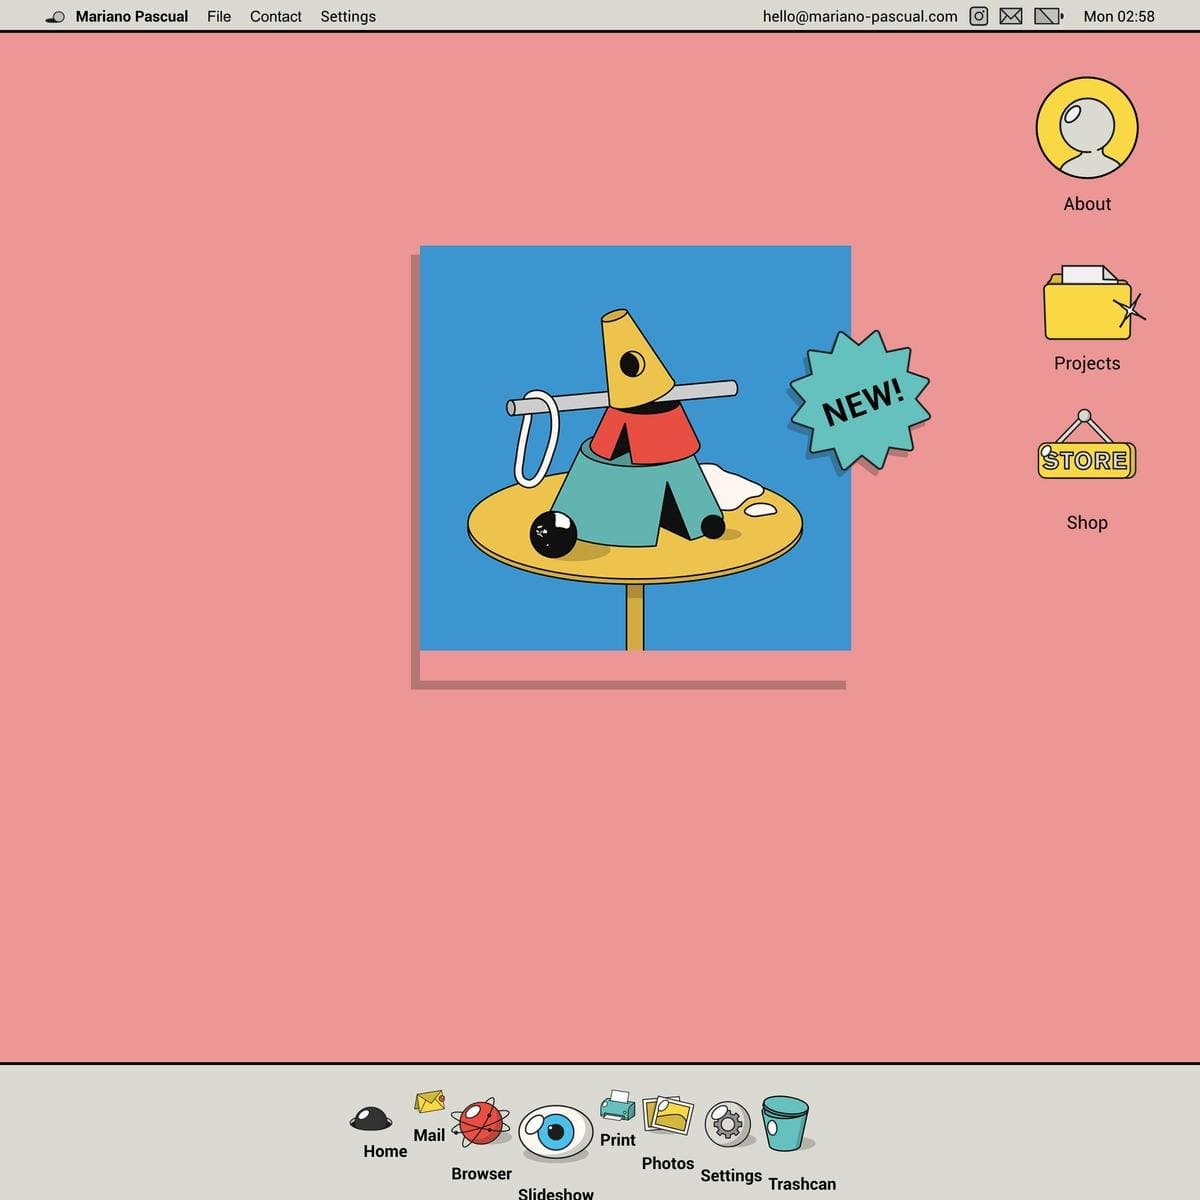Start the Slideshow eye icon
The image size is (1200, 1200).
[x=555, y=1132]
